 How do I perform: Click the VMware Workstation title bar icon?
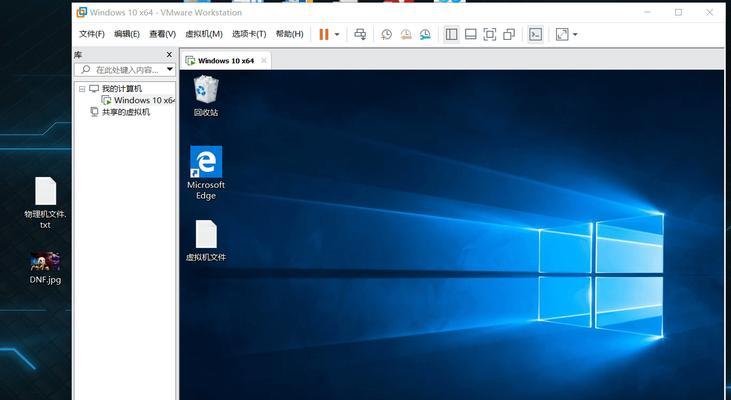point(82,12)
